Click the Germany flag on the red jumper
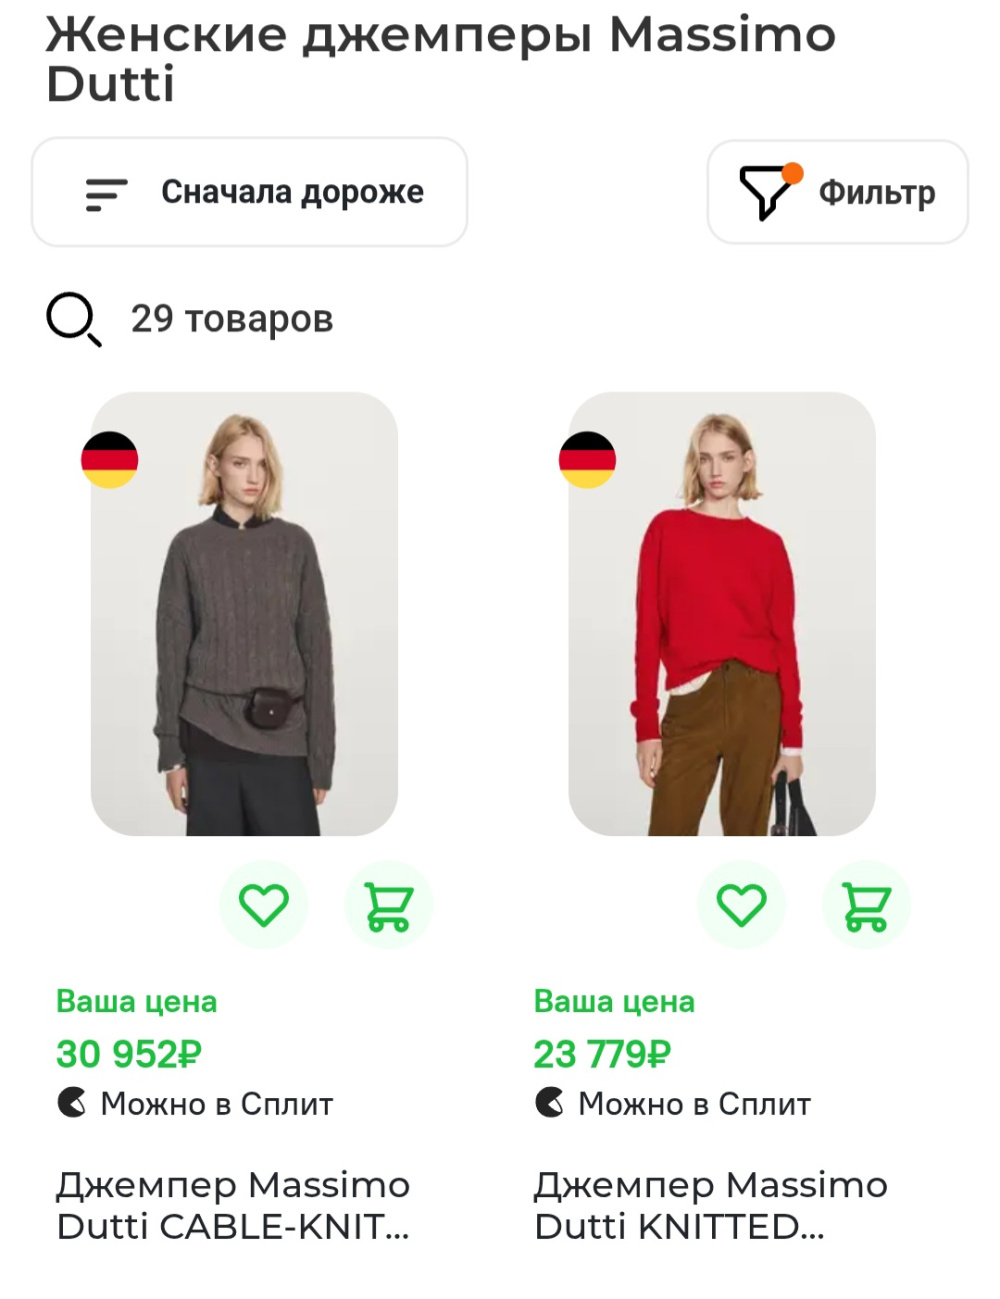 (589, 461)
